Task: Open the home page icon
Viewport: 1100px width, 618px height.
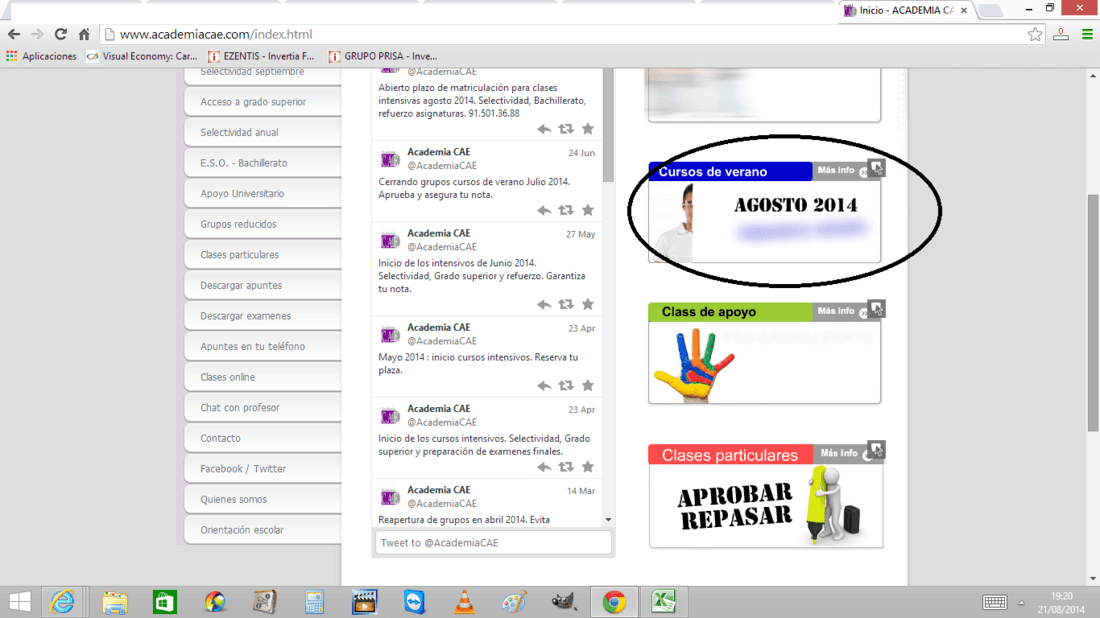Action: 84,34
